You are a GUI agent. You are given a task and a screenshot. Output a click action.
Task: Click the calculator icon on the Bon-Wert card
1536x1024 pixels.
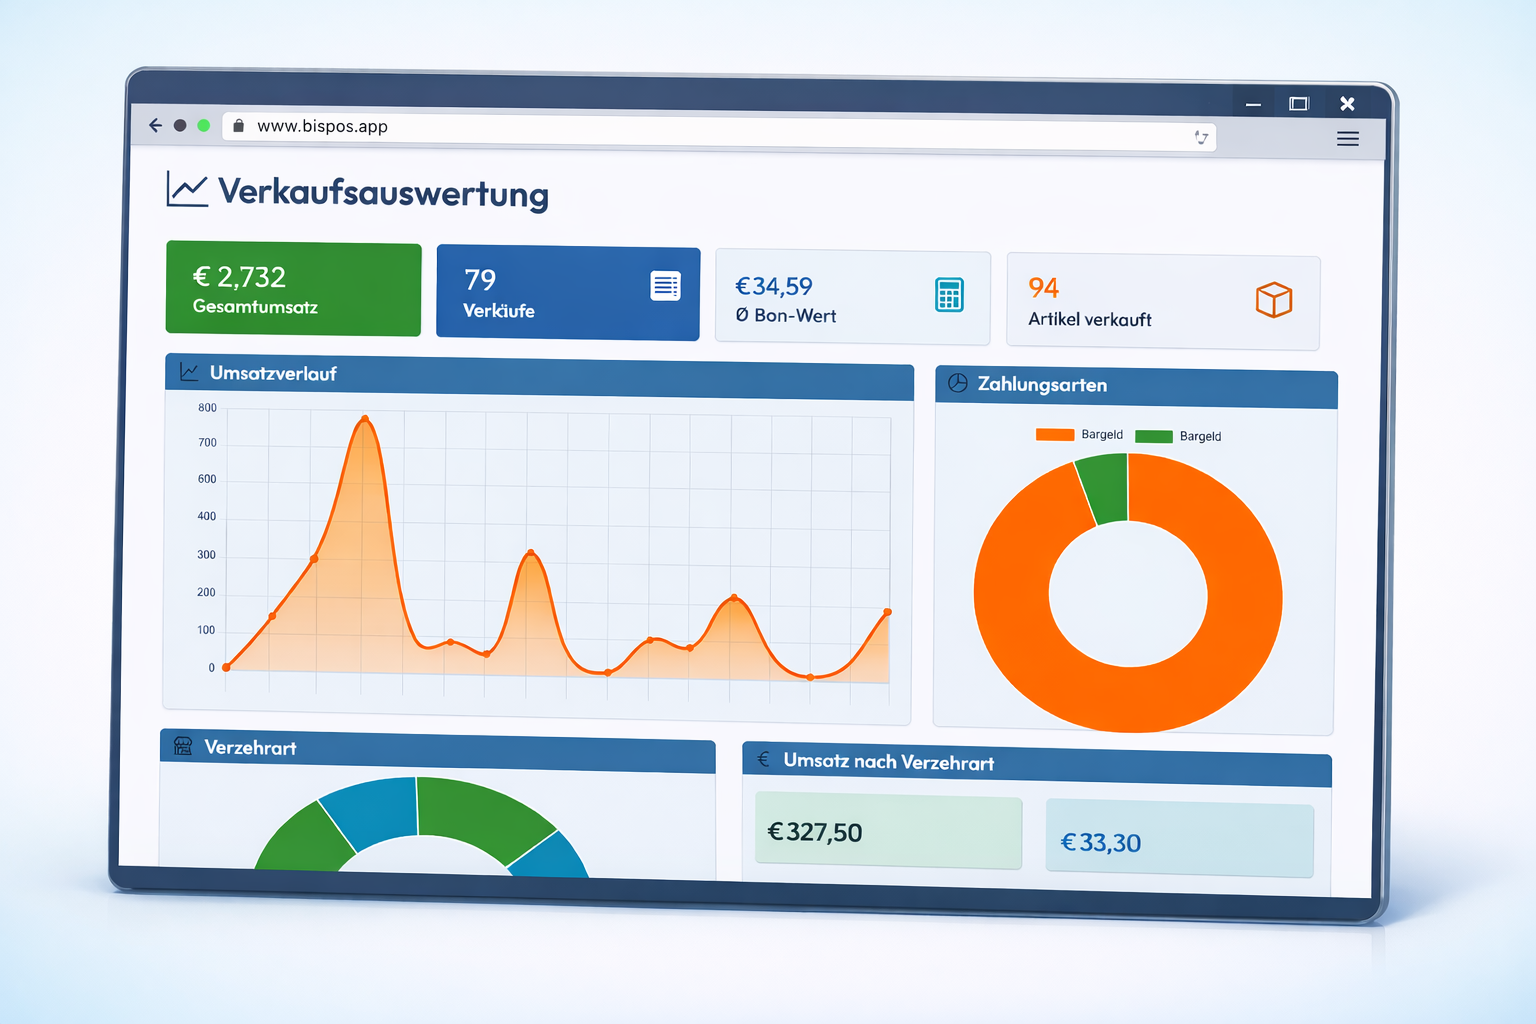(948, 294)
